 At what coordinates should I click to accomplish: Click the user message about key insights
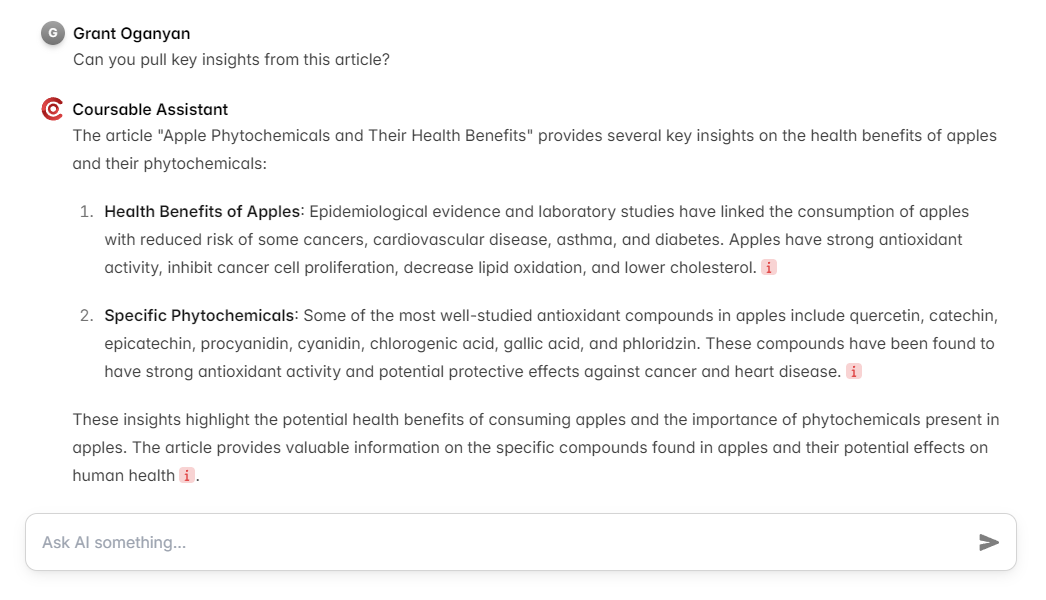pyautogui.click(x=231, y=59)
